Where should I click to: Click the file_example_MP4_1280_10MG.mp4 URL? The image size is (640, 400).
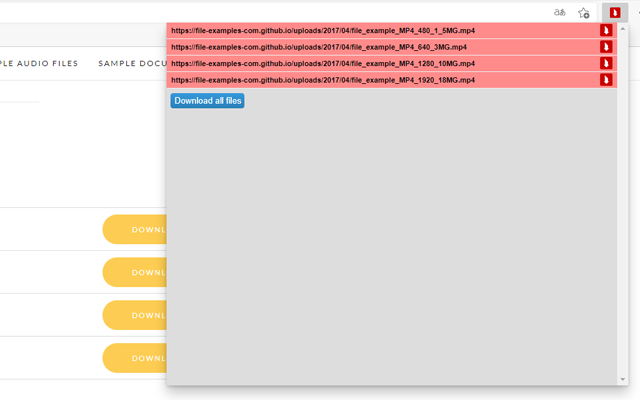pyautogui.click(x=323, y=63)
